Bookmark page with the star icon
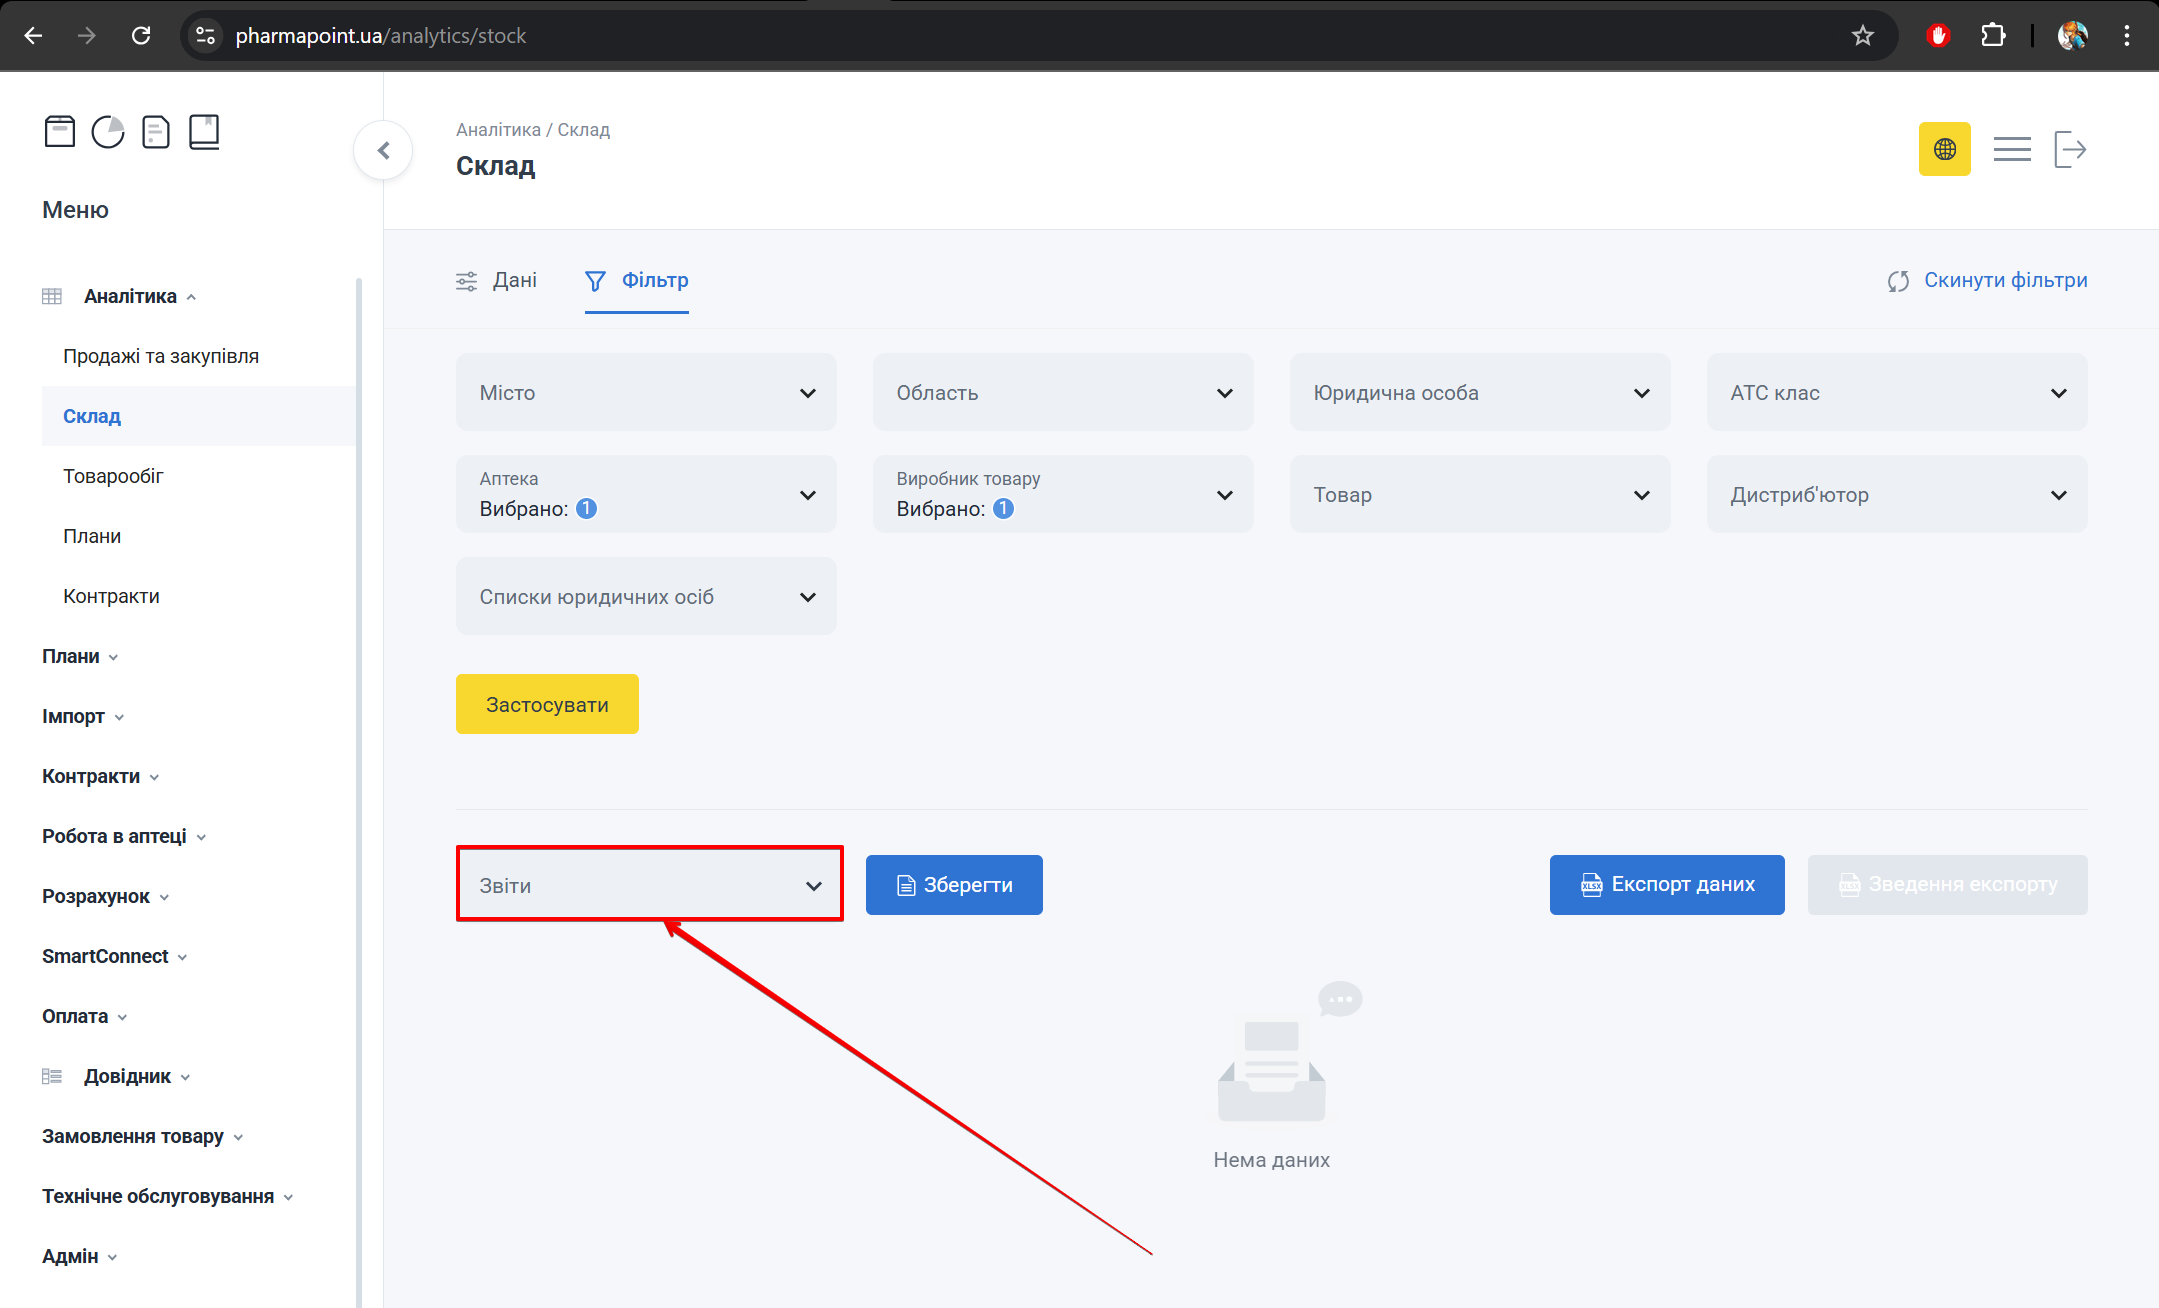Image resolution: width=2159 pixels, height=1308 pixels. point(1862,36)
